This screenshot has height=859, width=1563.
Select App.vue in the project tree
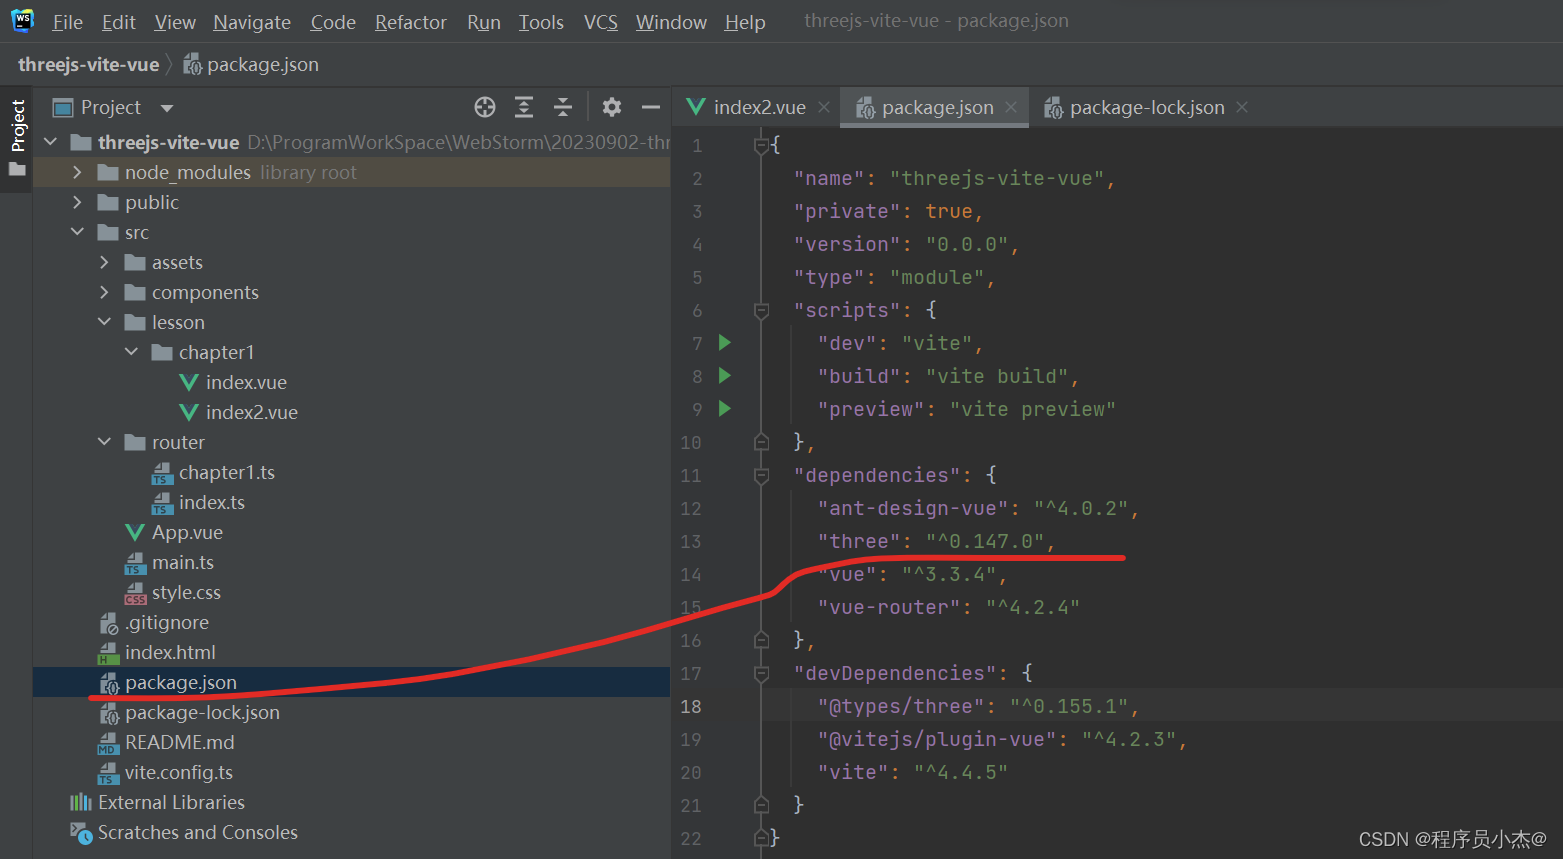pyautogui.click(x=187, y=532)
